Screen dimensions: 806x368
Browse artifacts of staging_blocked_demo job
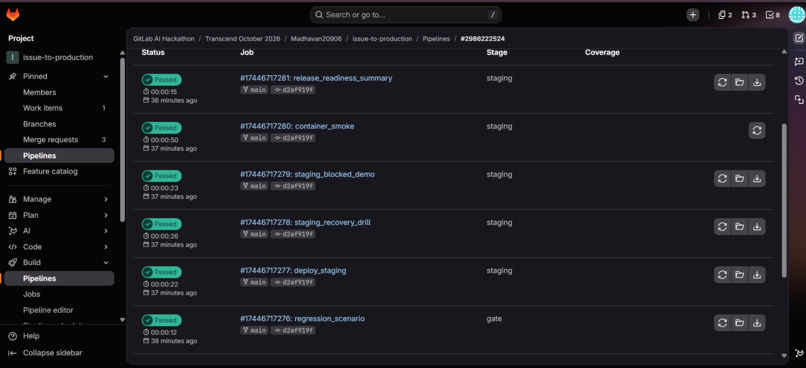click(x=739, y=178)
